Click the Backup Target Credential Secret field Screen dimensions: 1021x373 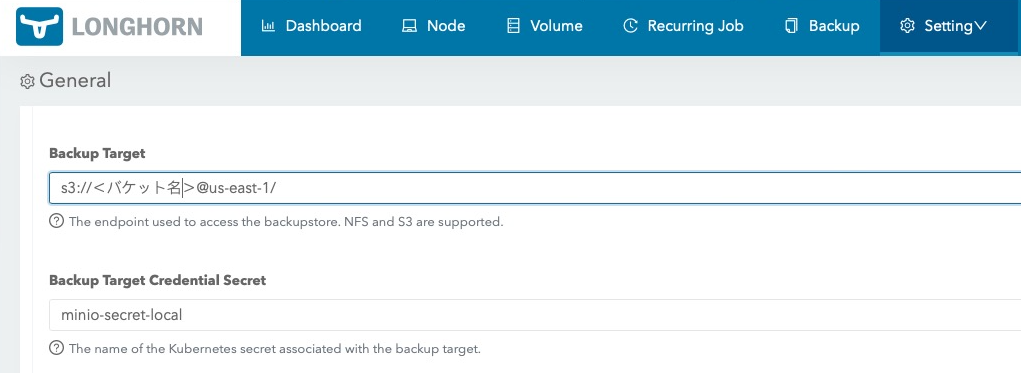[x=535, y=315]
